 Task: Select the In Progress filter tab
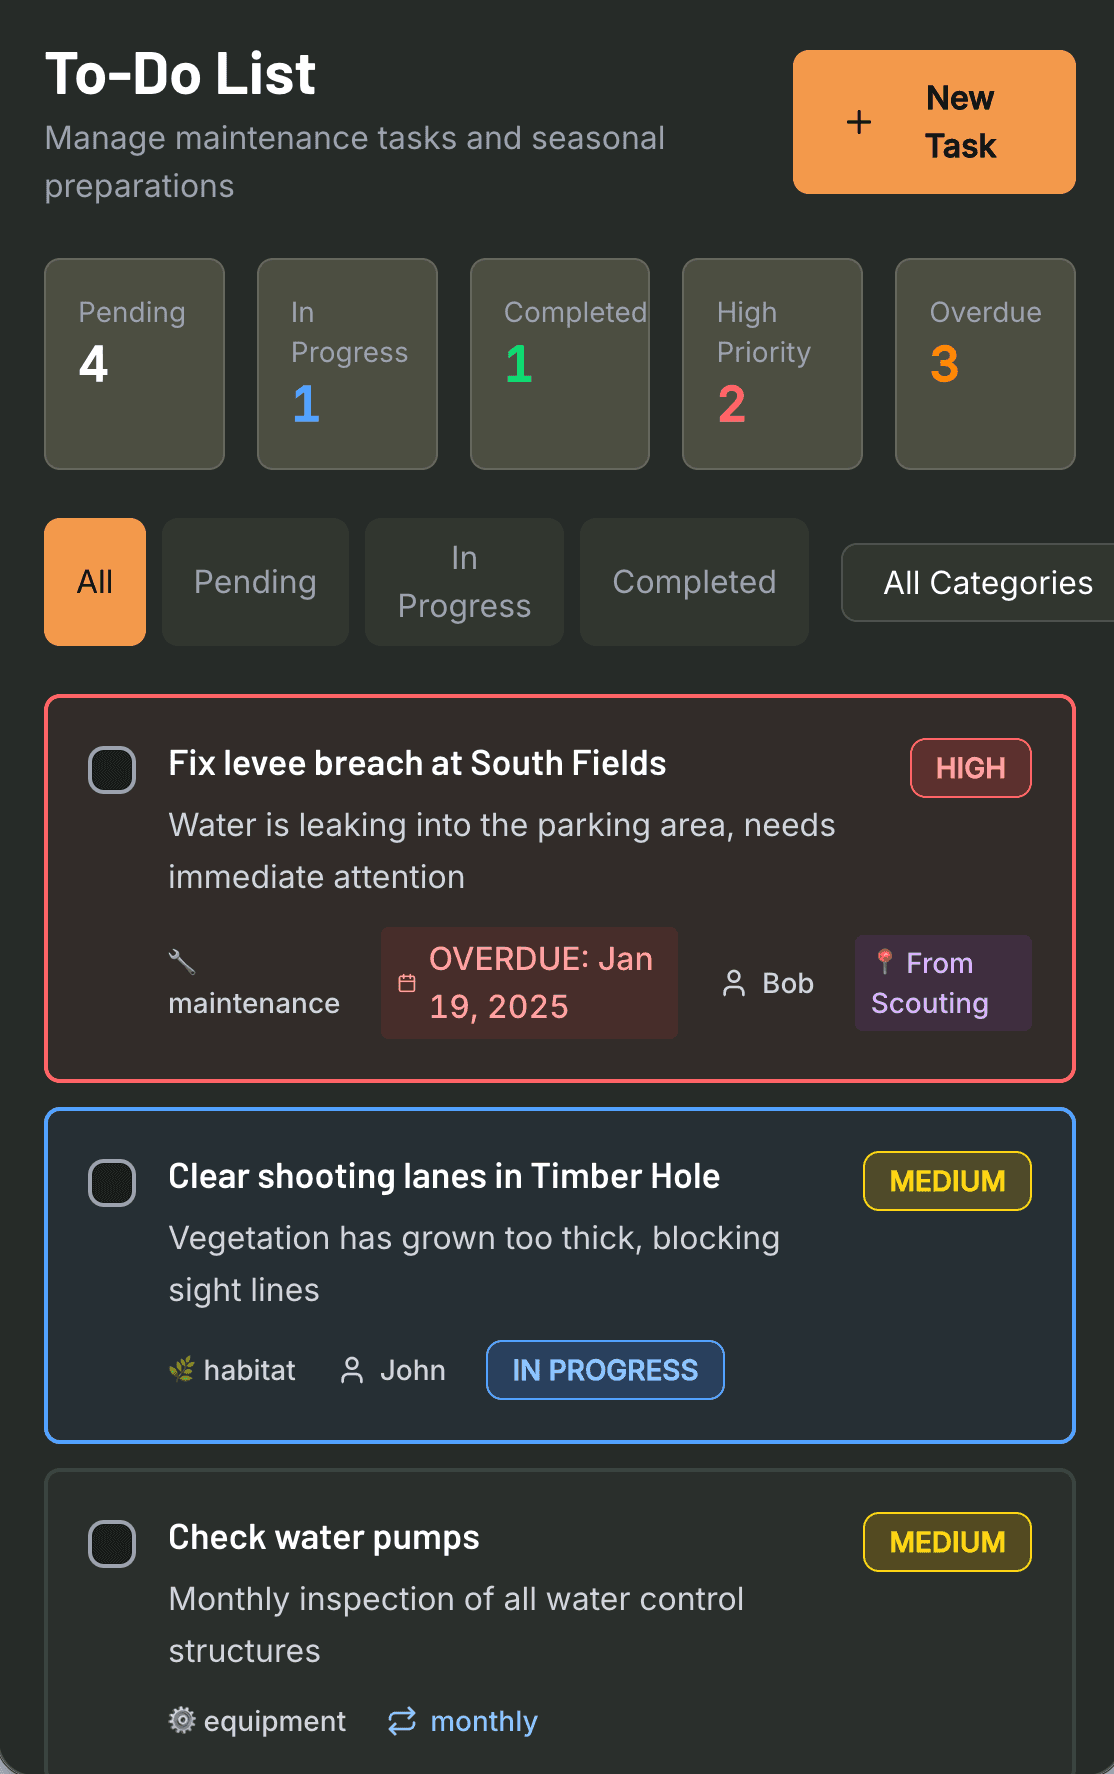(x=463, y=582)
